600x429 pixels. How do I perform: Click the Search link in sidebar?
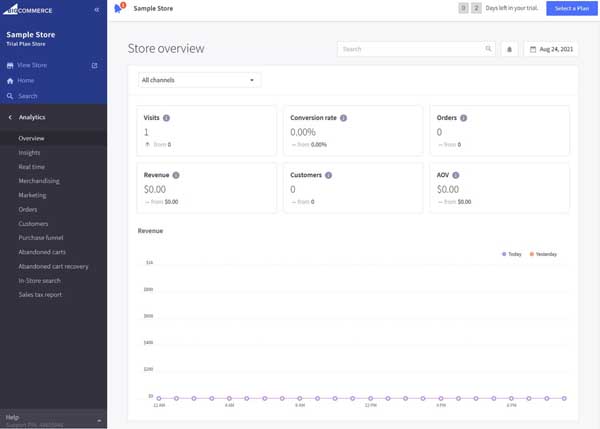coord(28,96)
